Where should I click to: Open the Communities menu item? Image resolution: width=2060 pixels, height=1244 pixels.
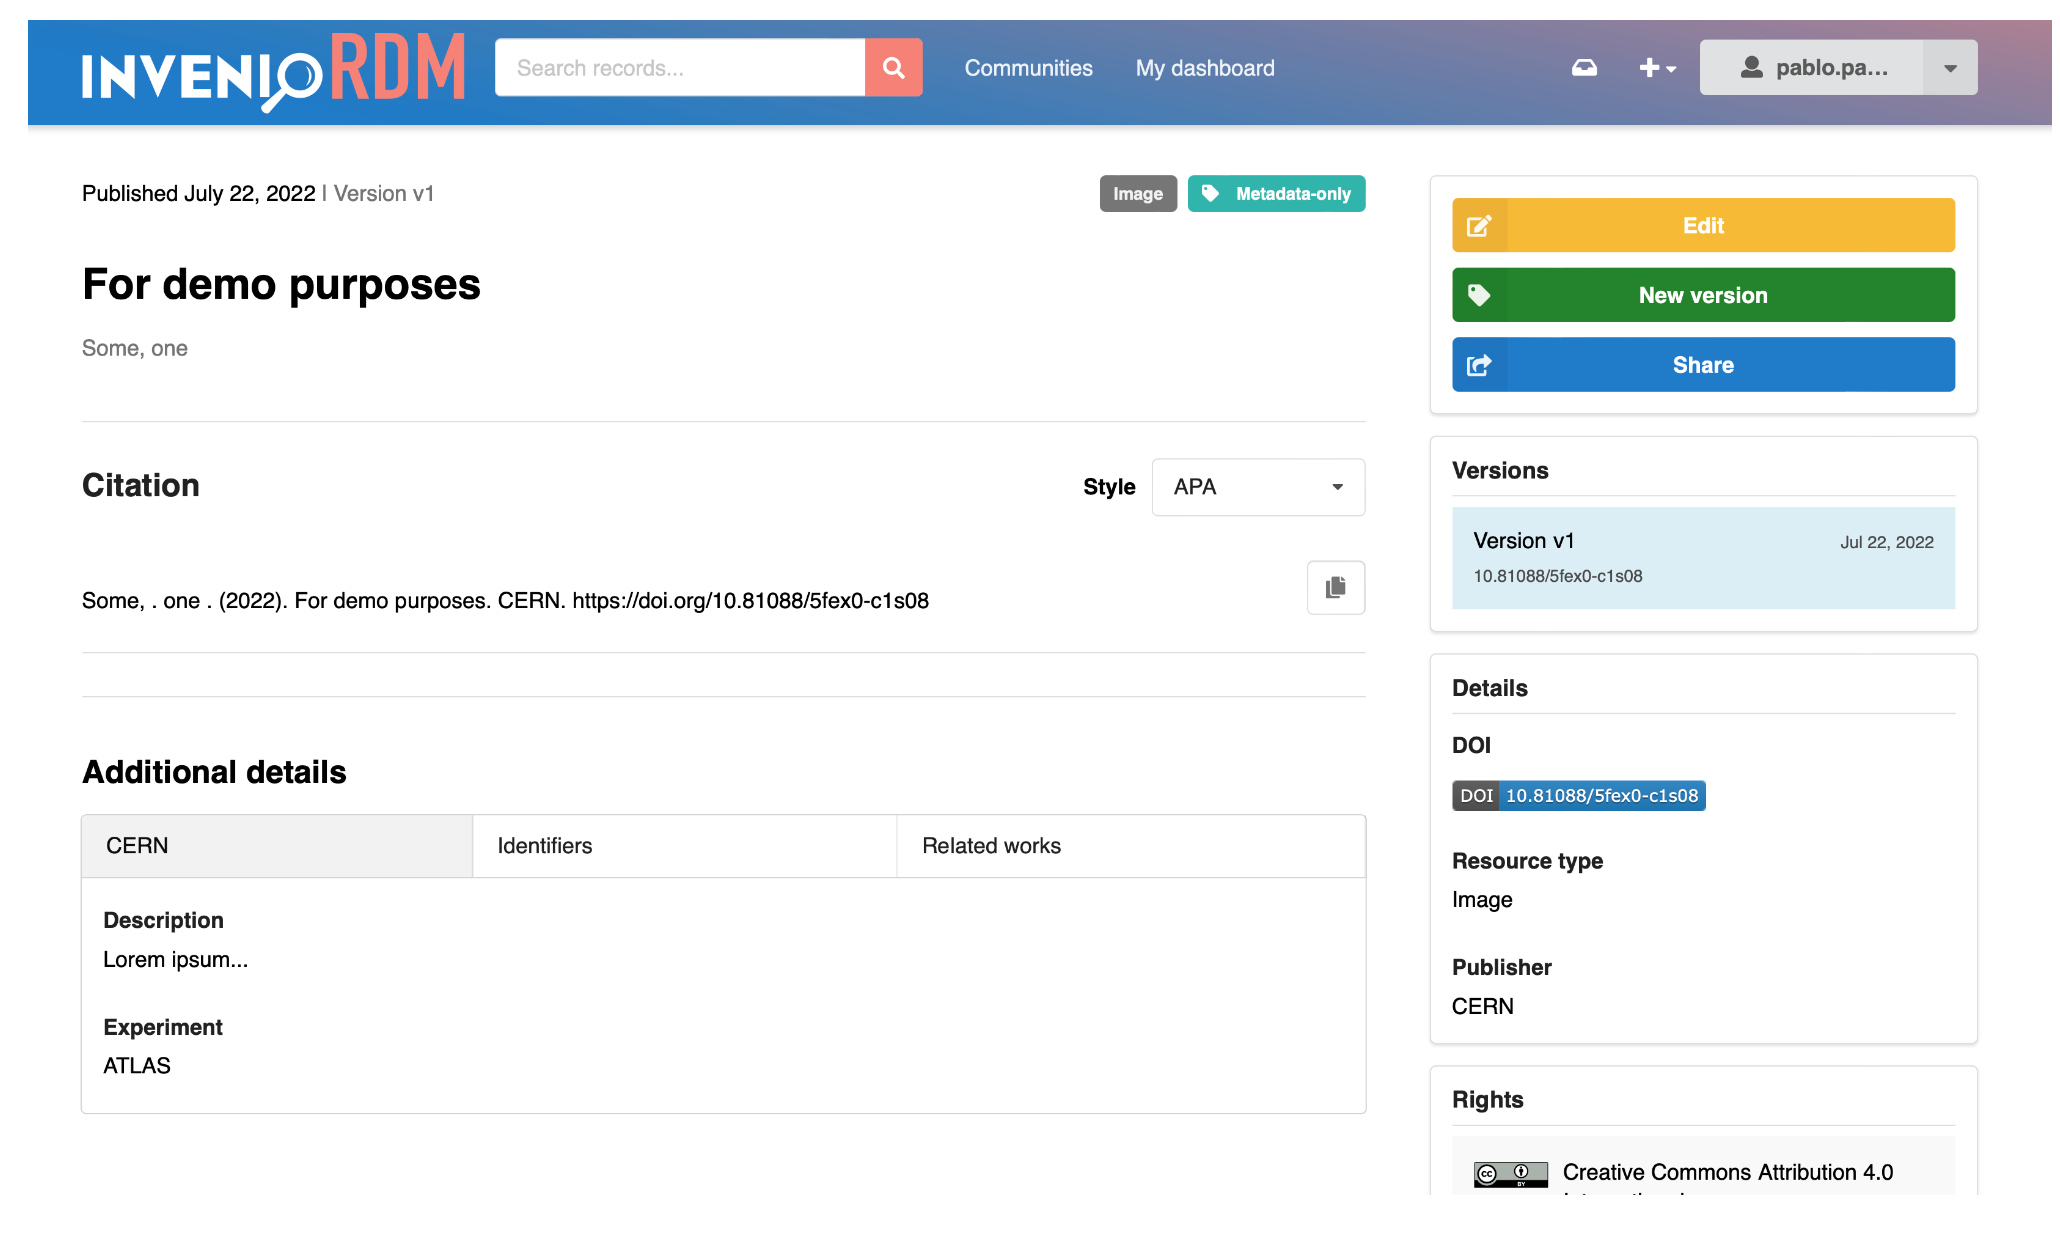(x=1028, y=67)
